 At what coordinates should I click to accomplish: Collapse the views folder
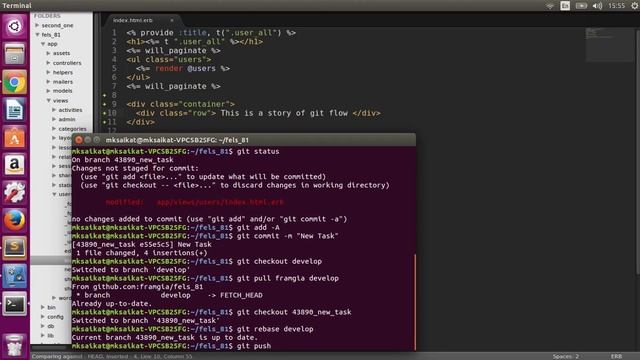pos(48,100)
